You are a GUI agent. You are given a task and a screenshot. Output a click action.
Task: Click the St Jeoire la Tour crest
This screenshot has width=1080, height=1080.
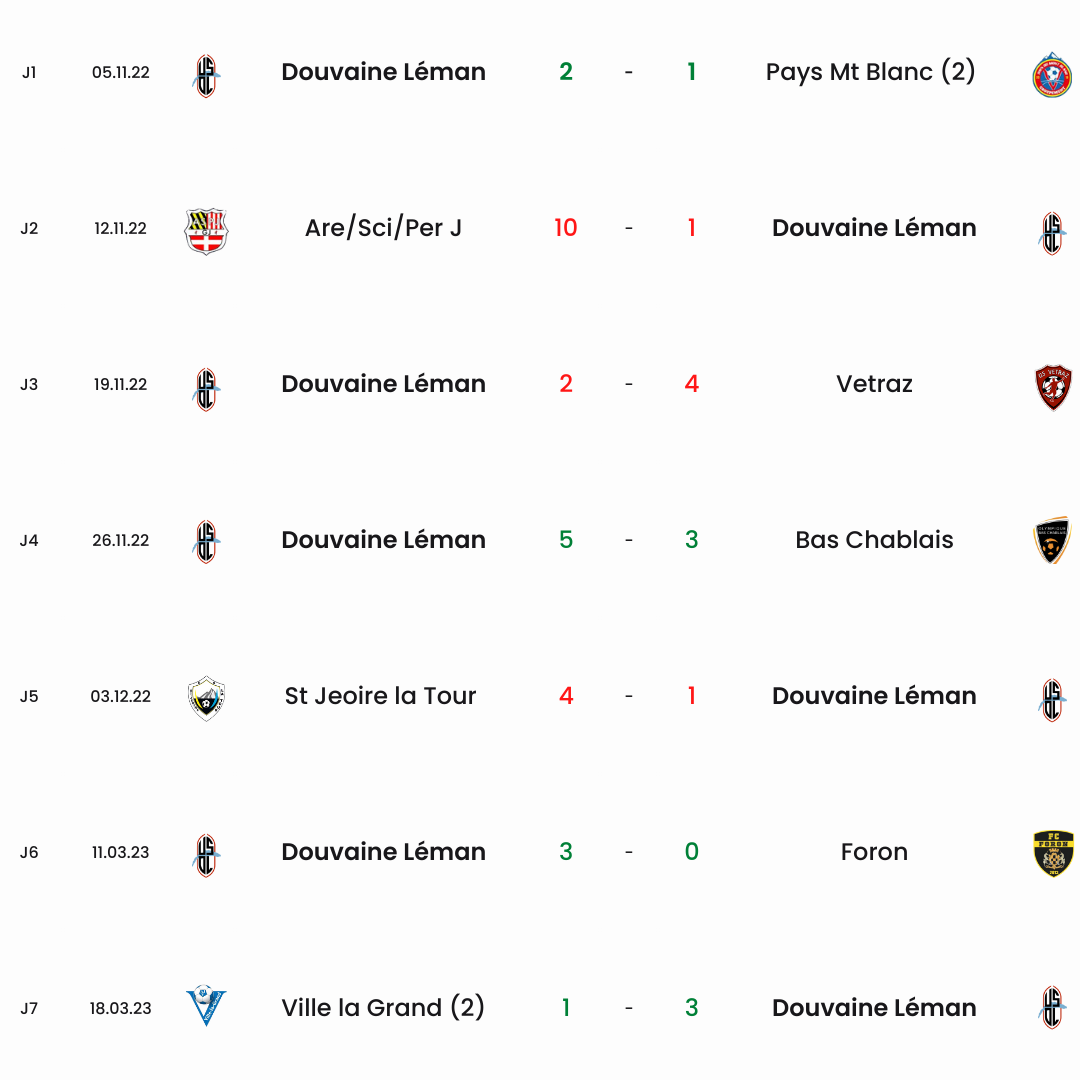coord(206,698)
